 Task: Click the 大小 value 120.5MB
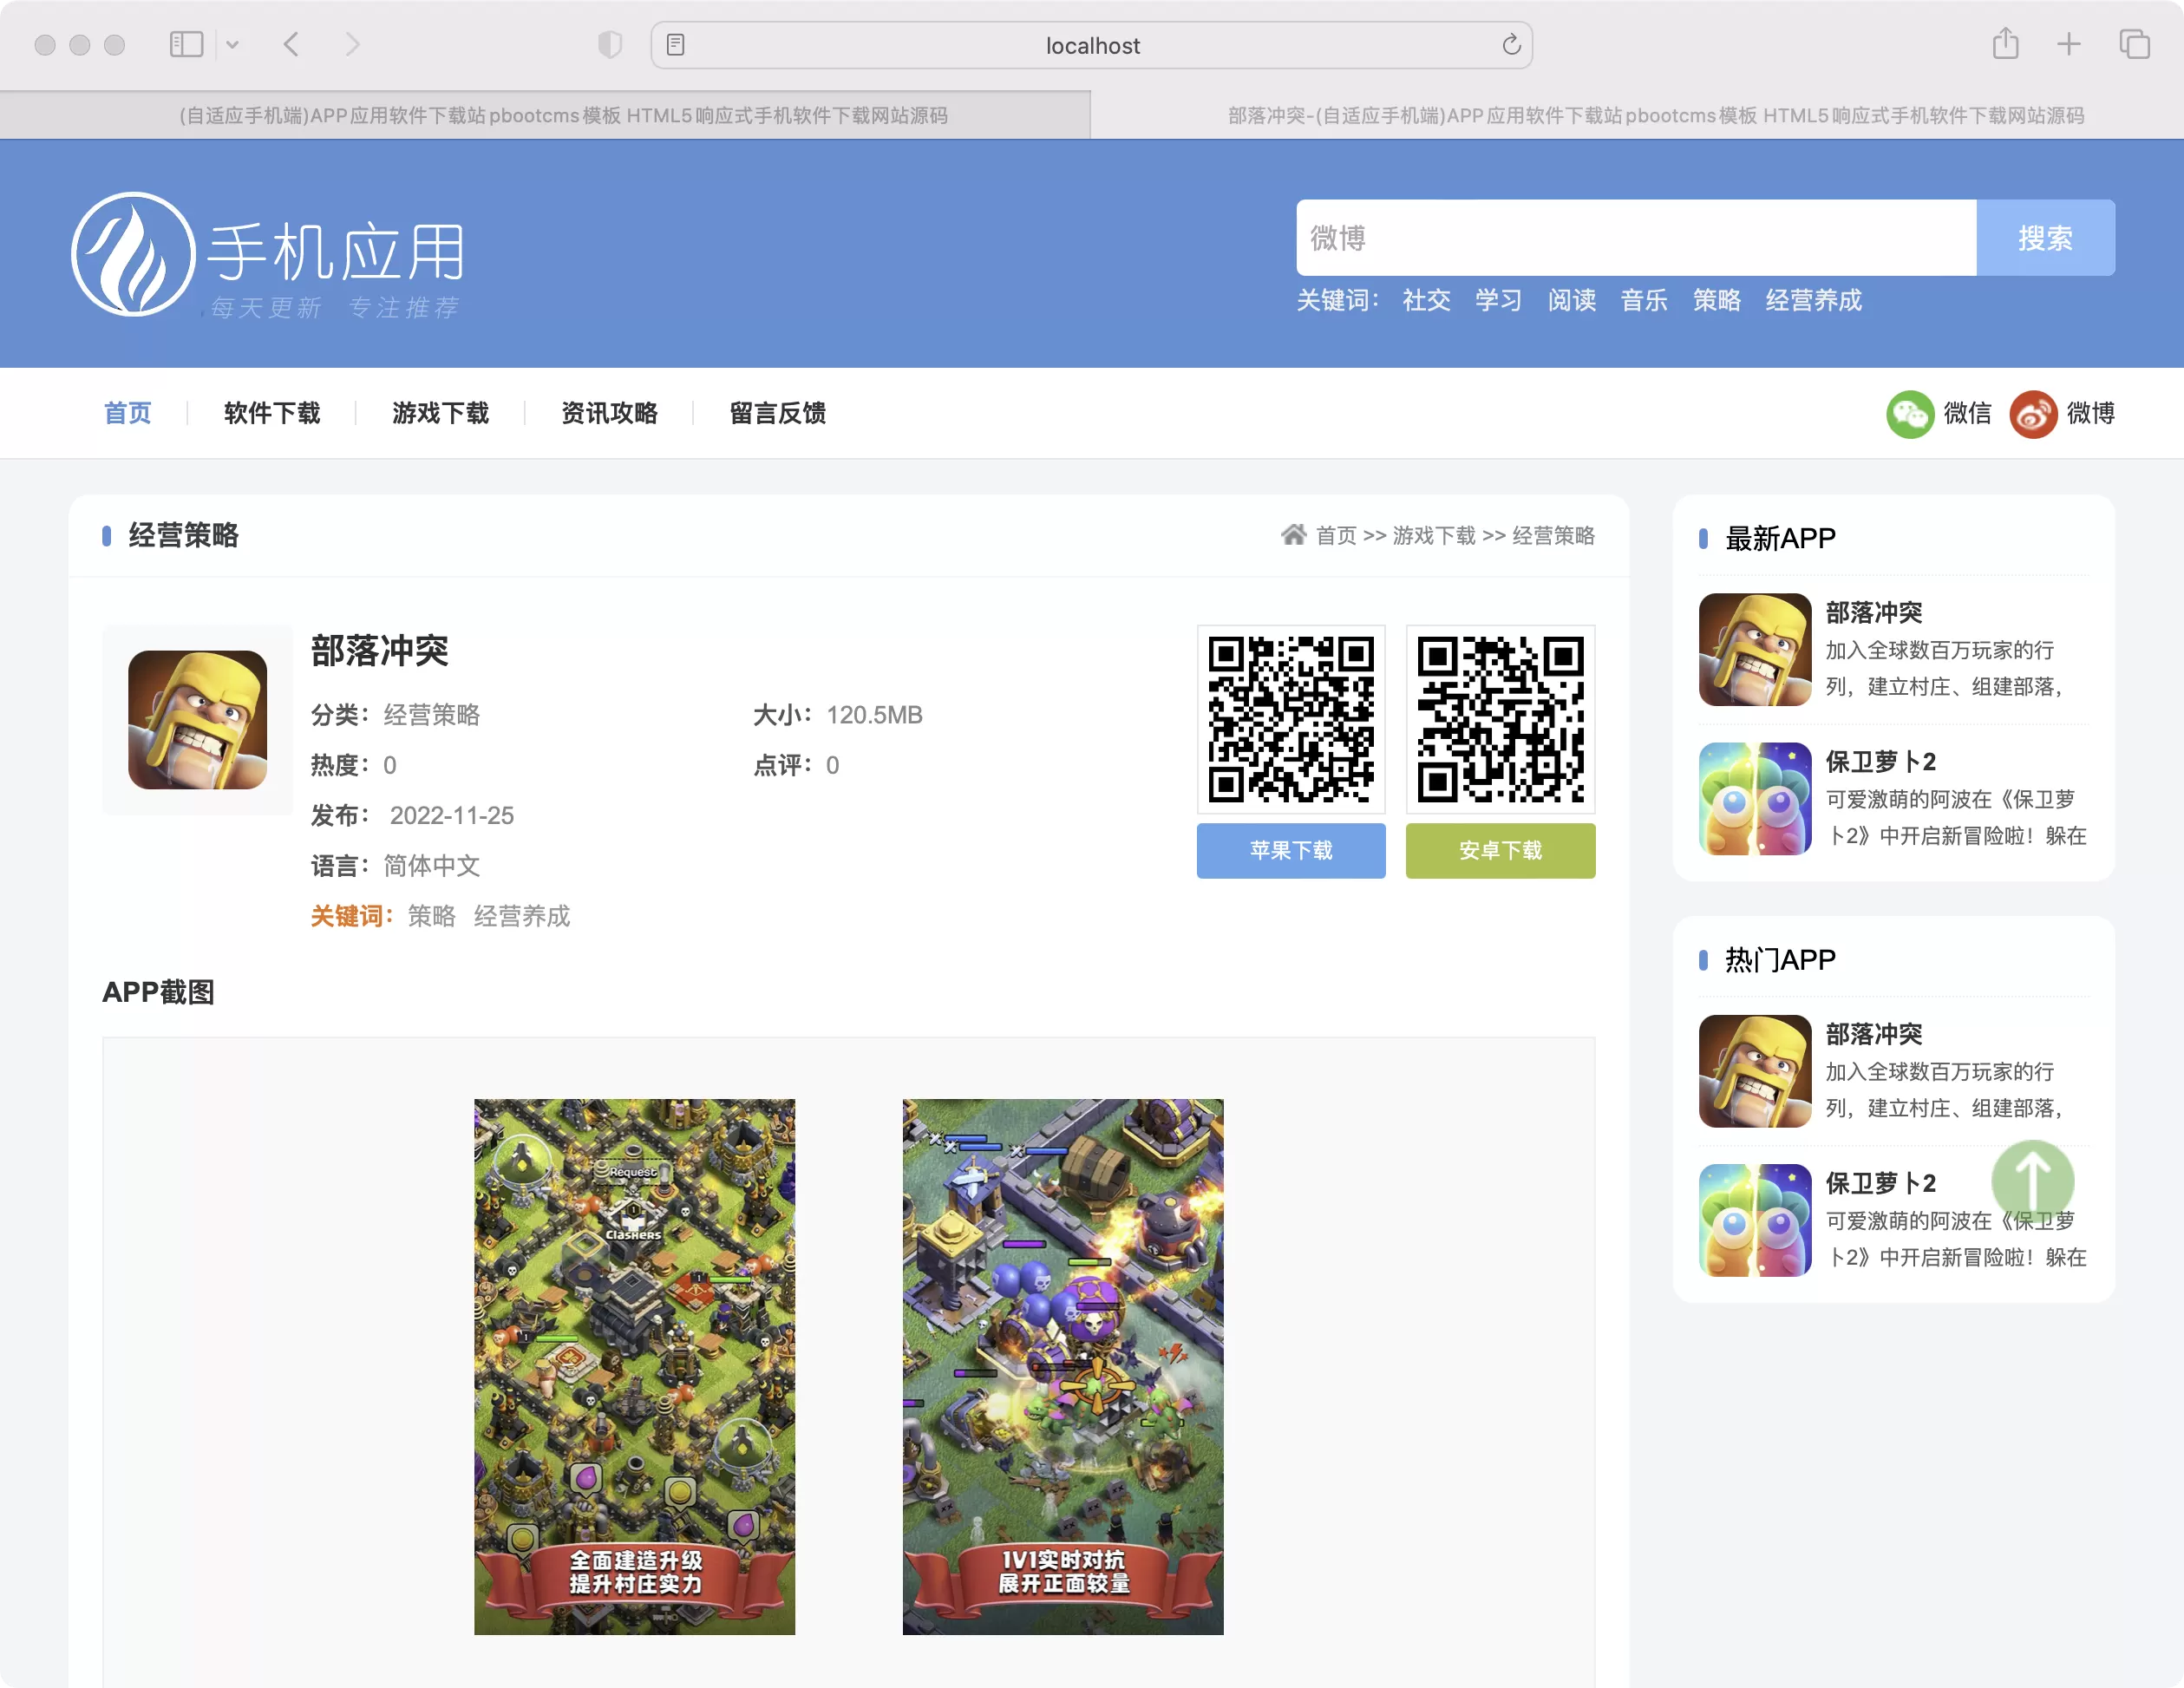874,715
